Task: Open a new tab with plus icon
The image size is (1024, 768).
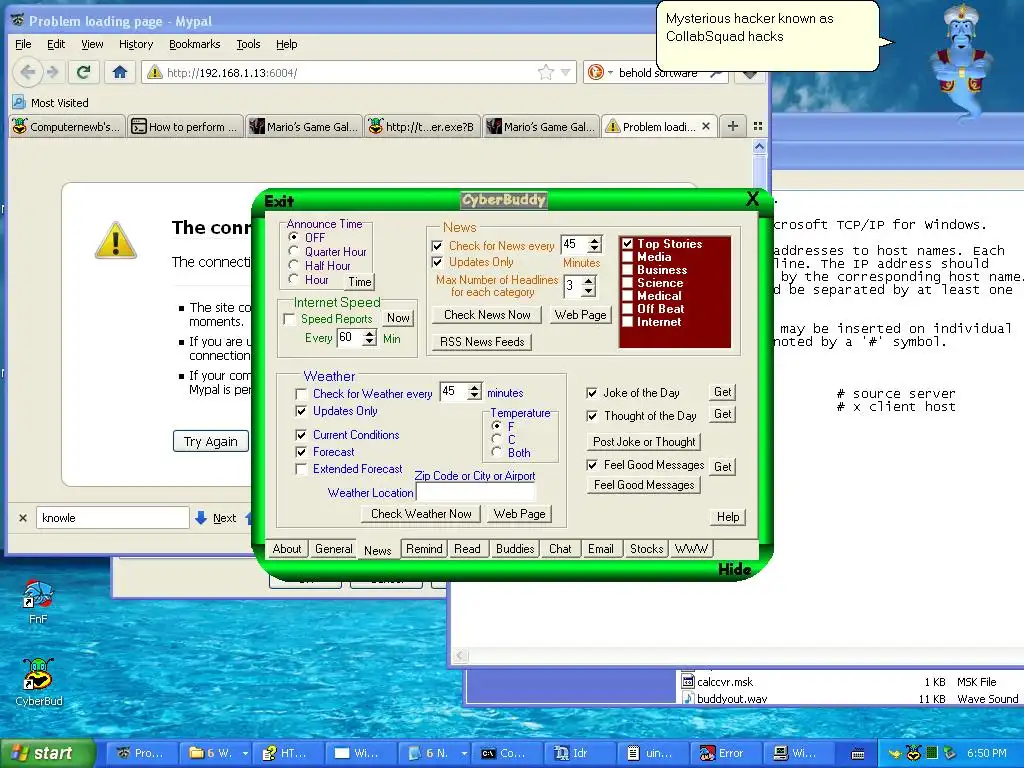Action: coord(733,126)
